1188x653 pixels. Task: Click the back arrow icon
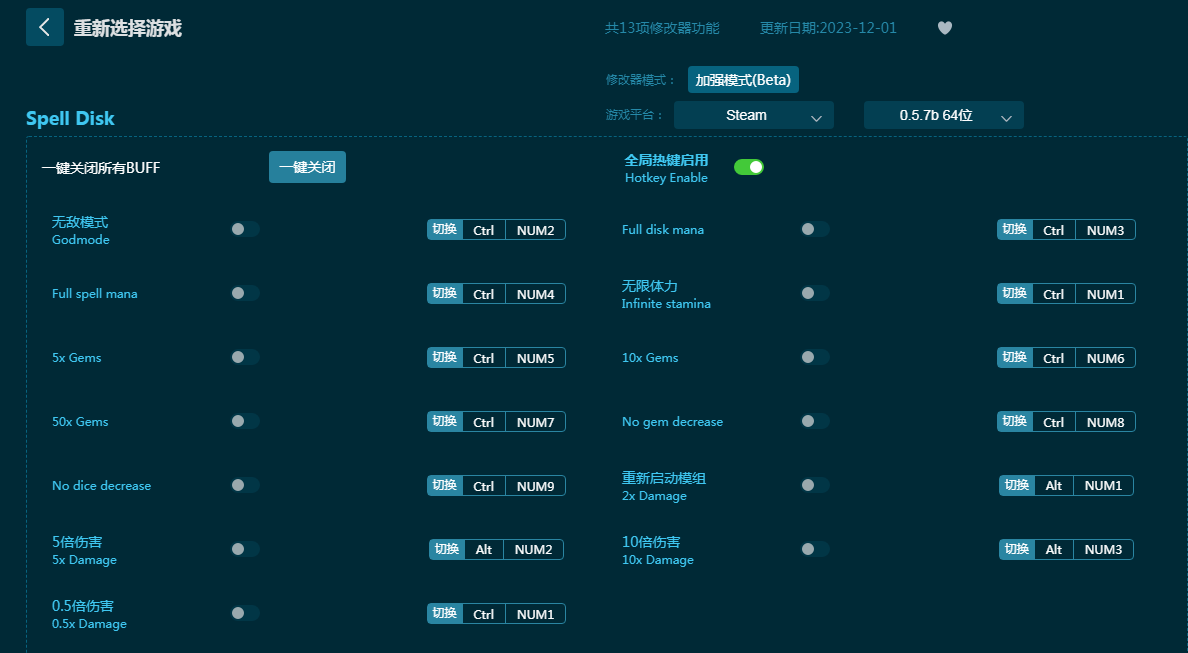point(44,27)
